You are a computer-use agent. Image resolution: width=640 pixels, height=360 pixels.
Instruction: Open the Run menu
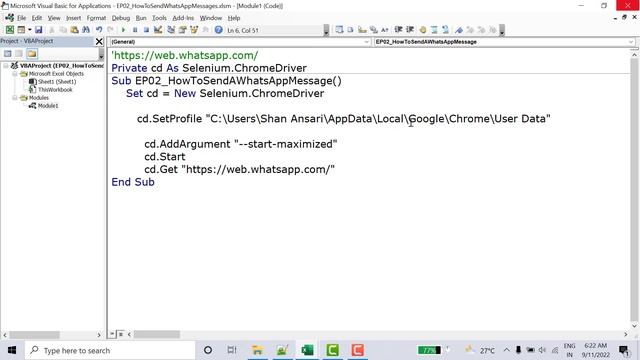tap(141, 18)
